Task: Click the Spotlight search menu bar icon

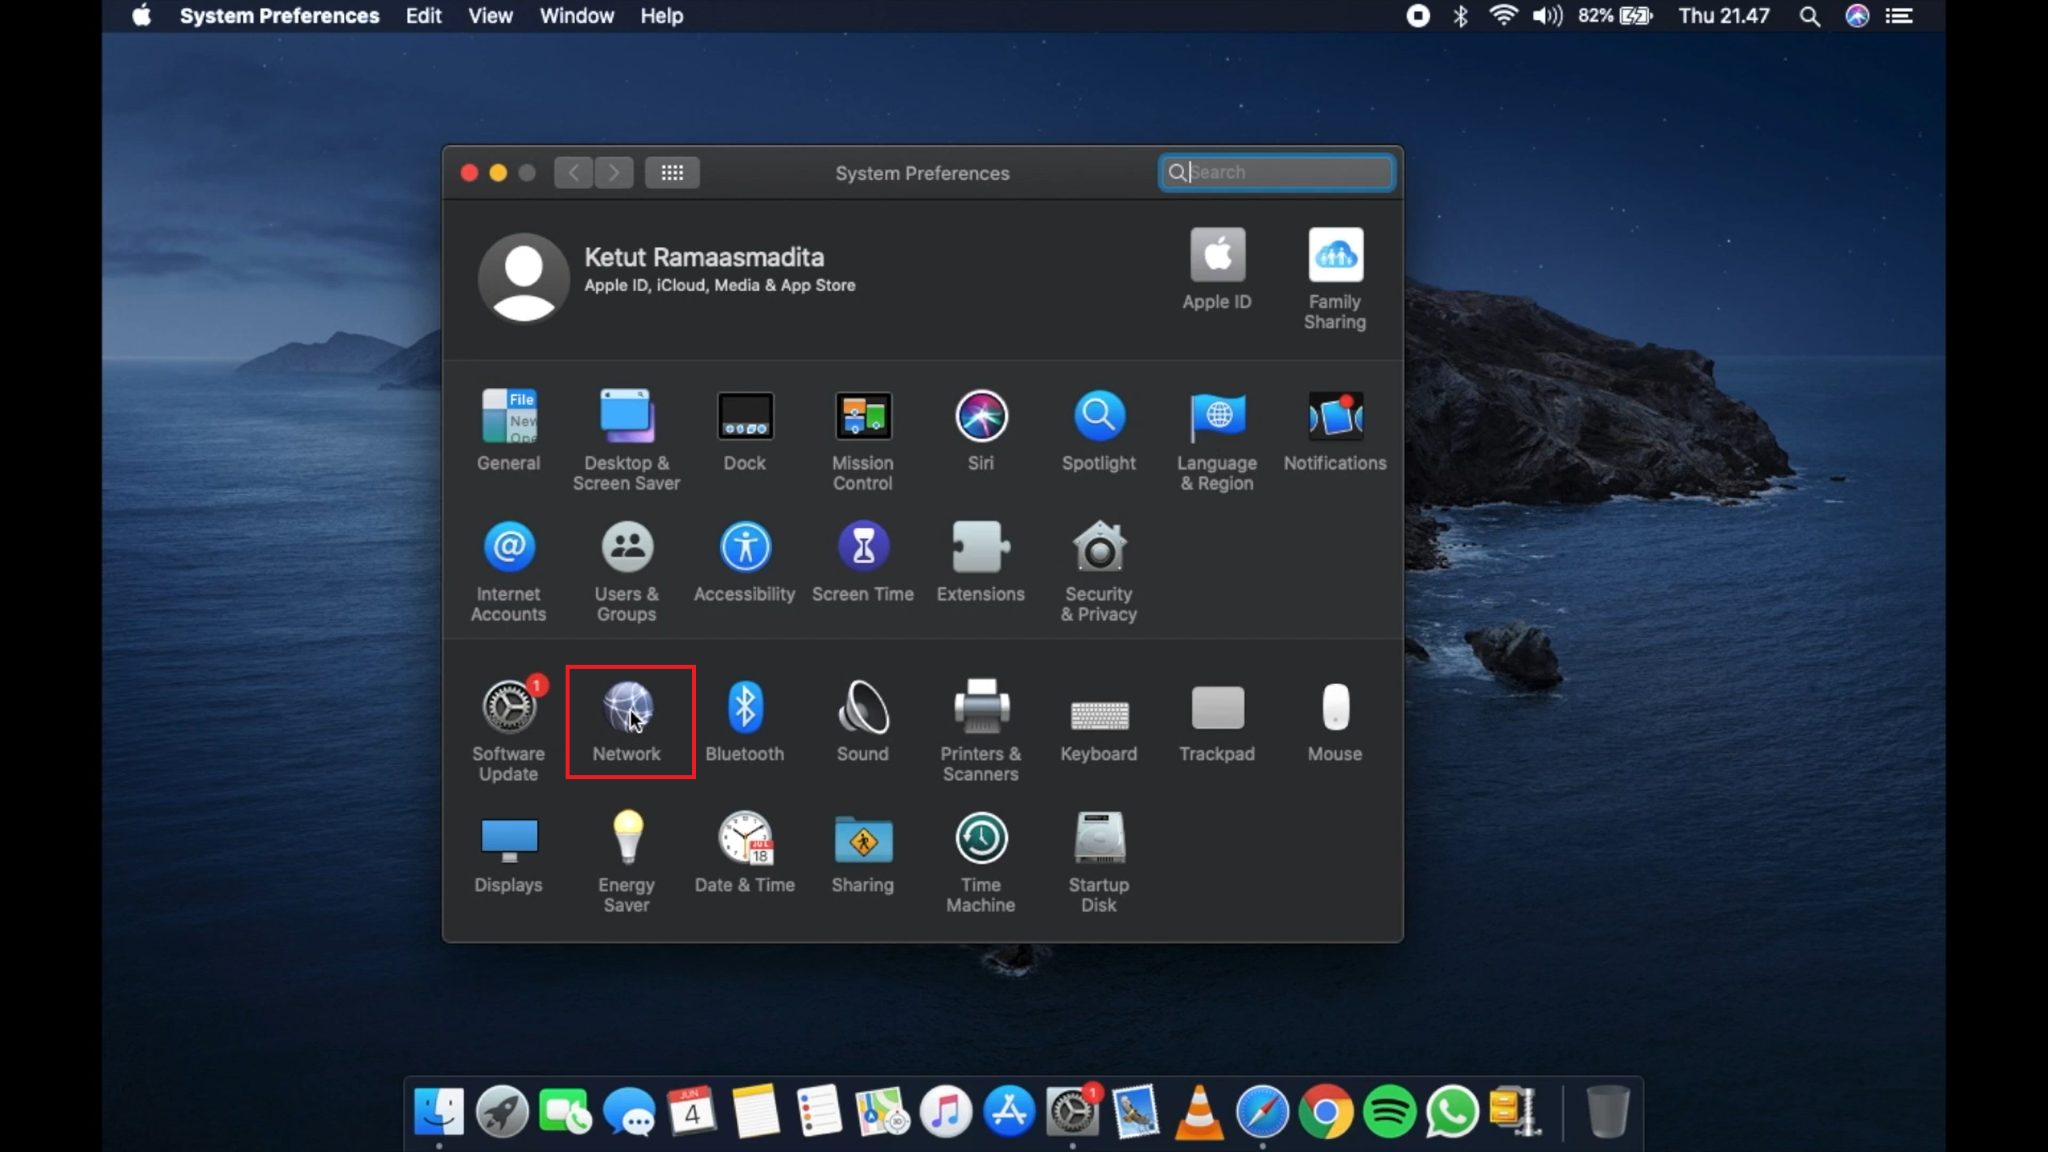Action: [x=1809, y=15]
